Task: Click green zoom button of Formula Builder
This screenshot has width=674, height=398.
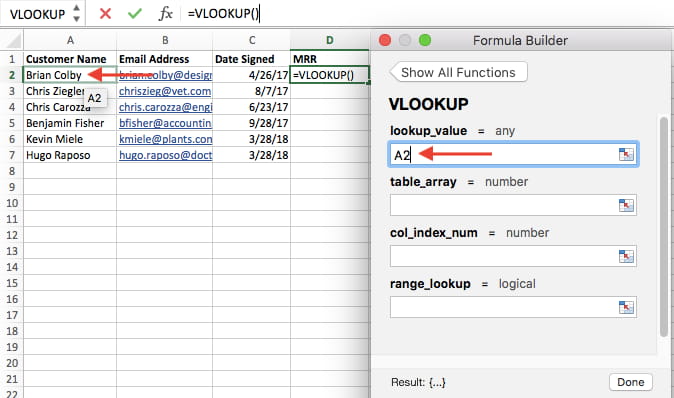Action: pyautogui.click(x=425, y=40)
